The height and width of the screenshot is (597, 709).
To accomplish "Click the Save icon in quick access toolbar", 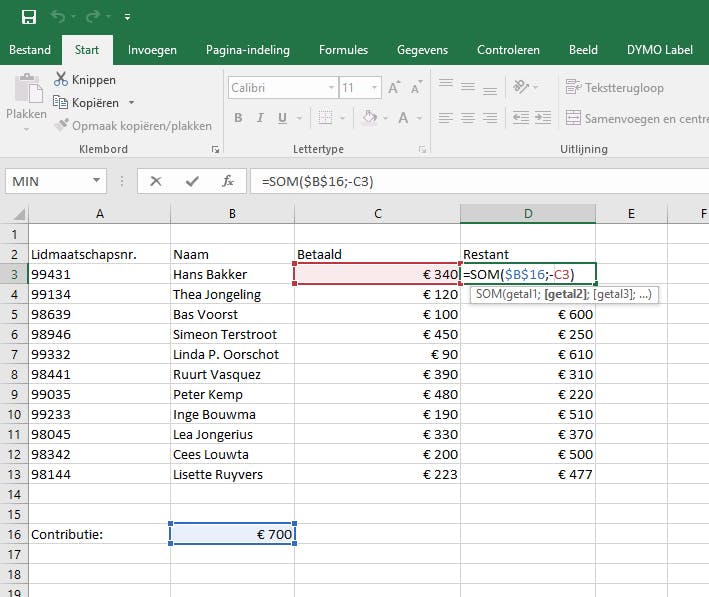I will click(28, 17).
